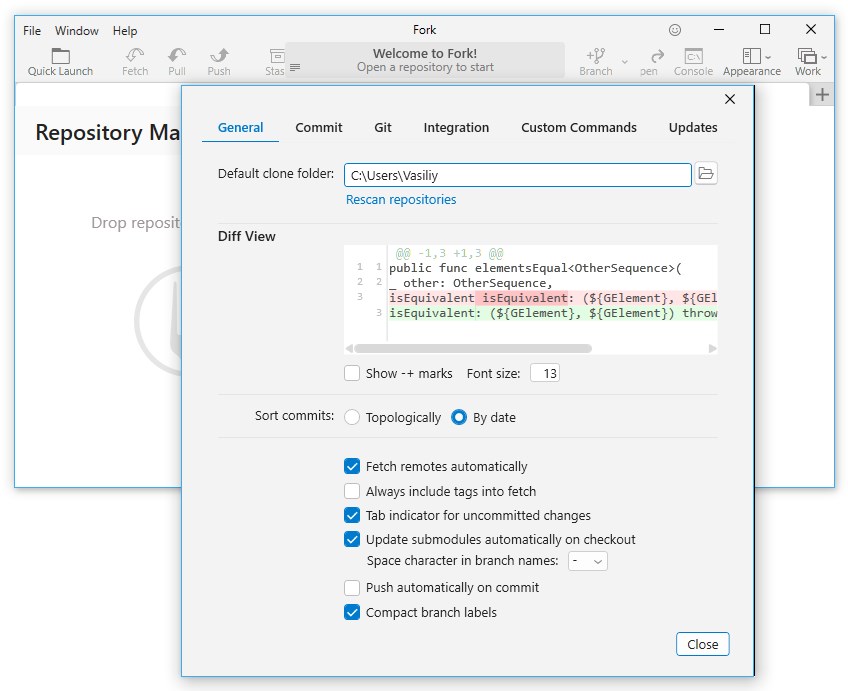Click the smiley feedback icon
The image size is (848, 691).
click(675, 30)
